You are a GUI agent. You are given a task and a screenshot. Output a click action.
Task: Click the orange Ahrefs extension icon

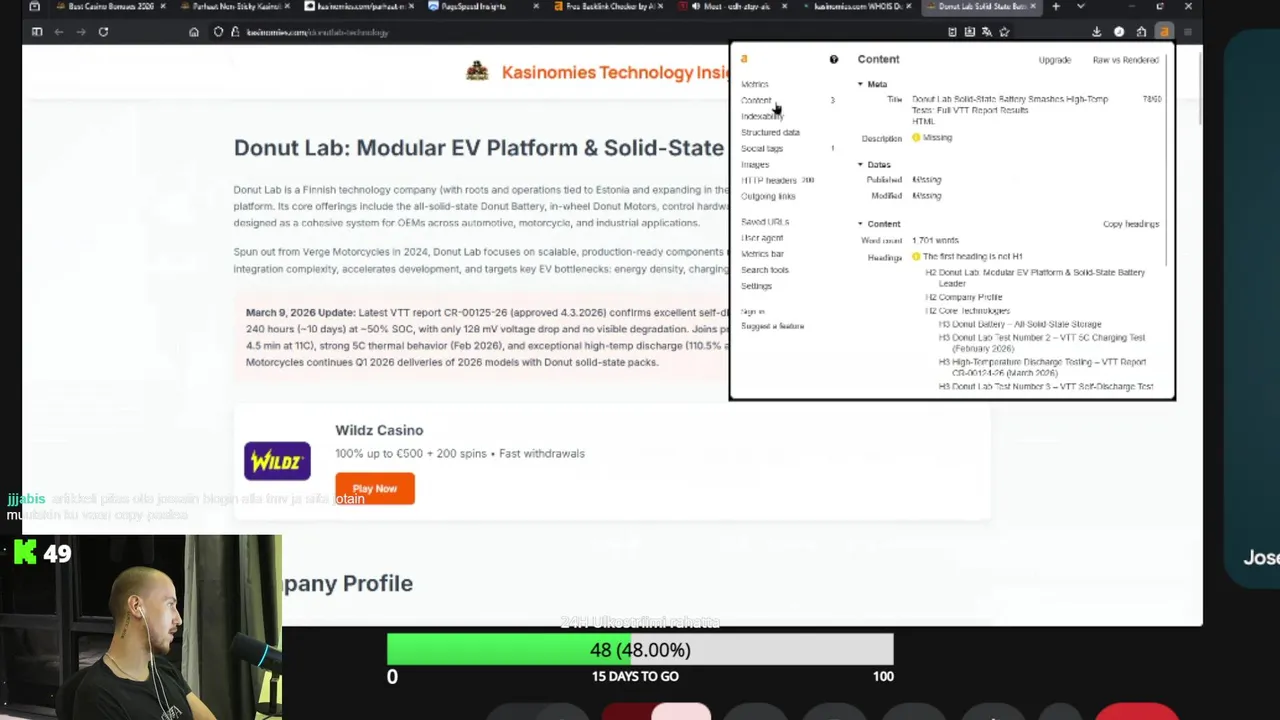[x=1164, y=32]
